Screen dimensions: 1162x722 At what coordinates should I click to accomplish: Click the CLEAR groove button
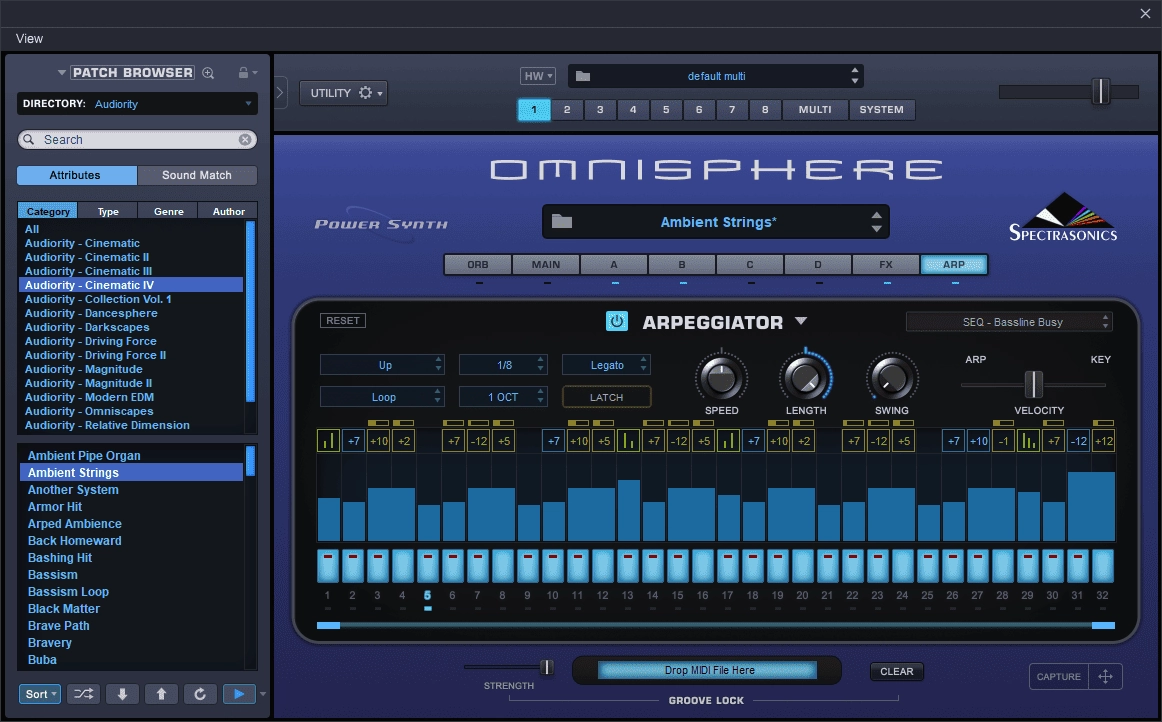[x=897, y=672]
